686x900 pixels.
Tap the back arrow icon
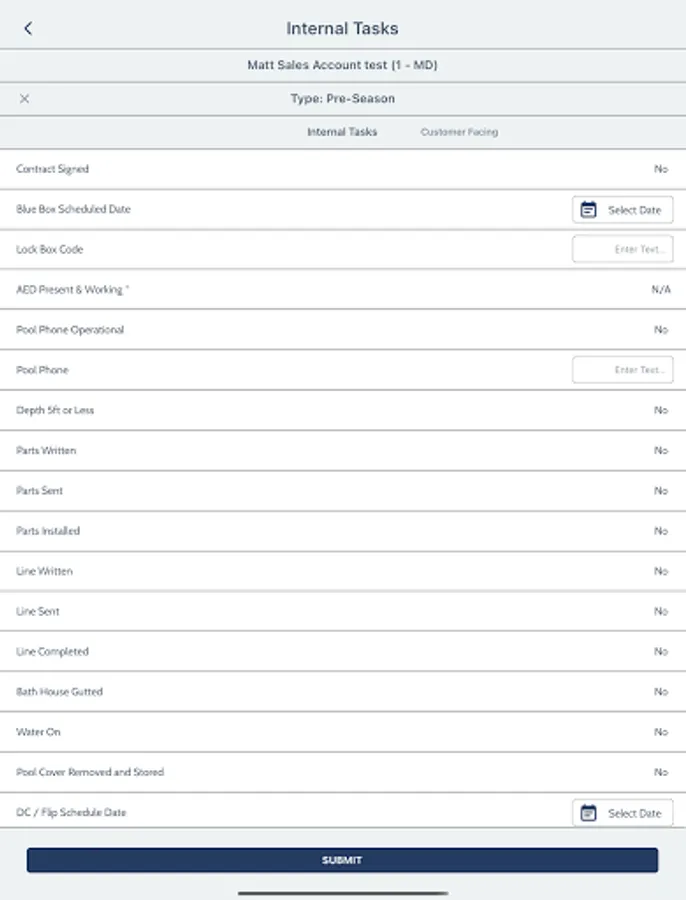[28, 29]
